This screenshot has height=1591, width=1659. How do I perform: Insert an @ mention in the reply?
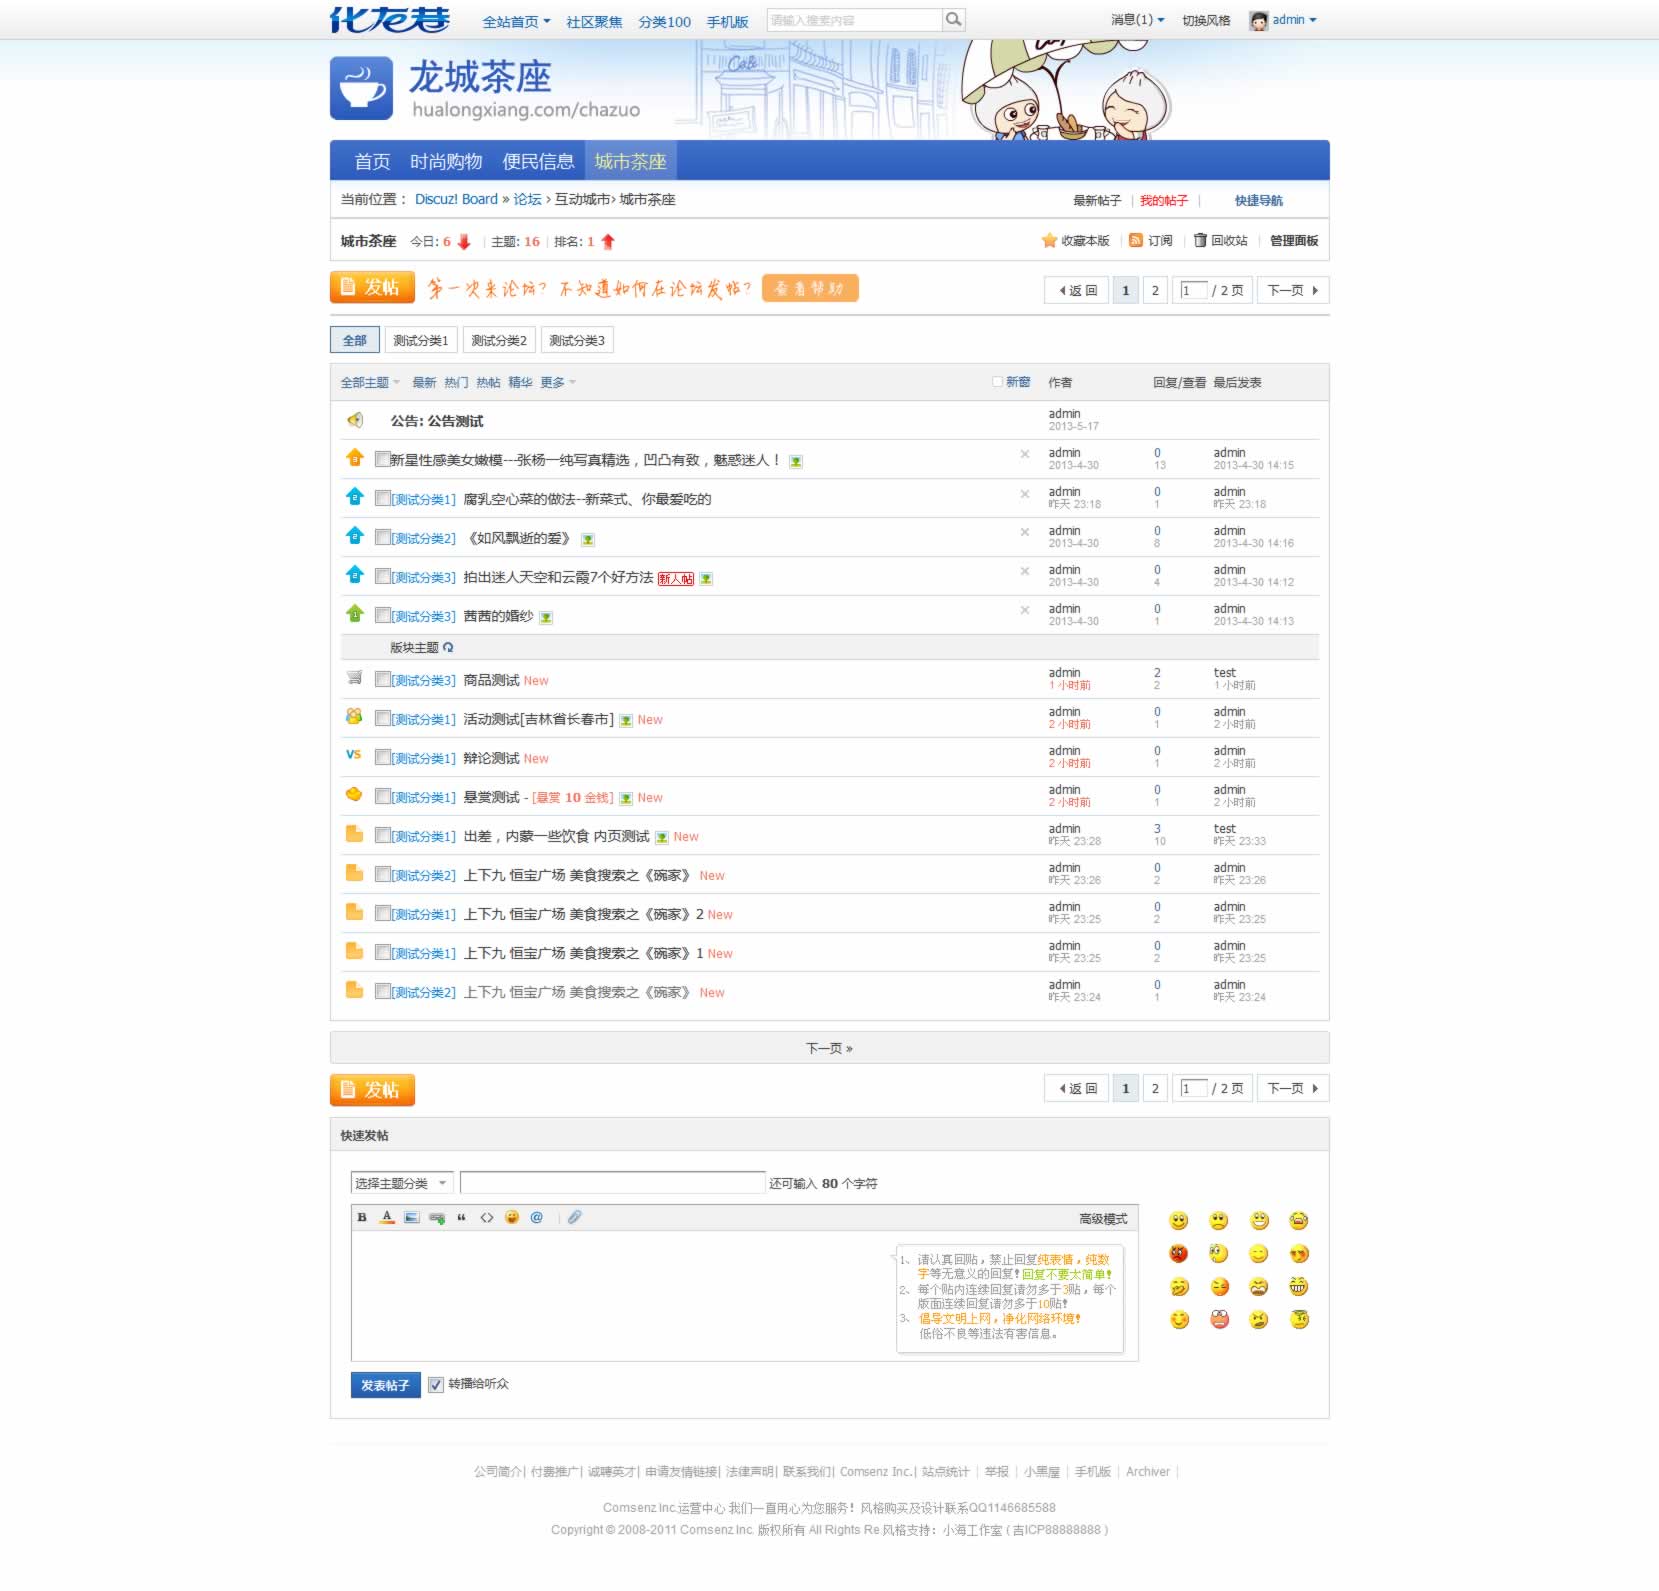(x=536, y=1218)
